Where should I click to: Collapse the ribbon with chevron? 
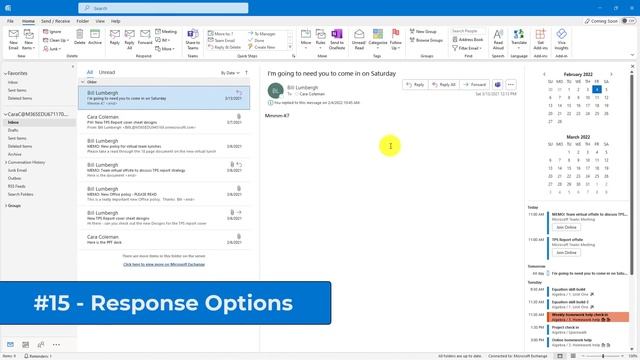click(x=632, y=55)
